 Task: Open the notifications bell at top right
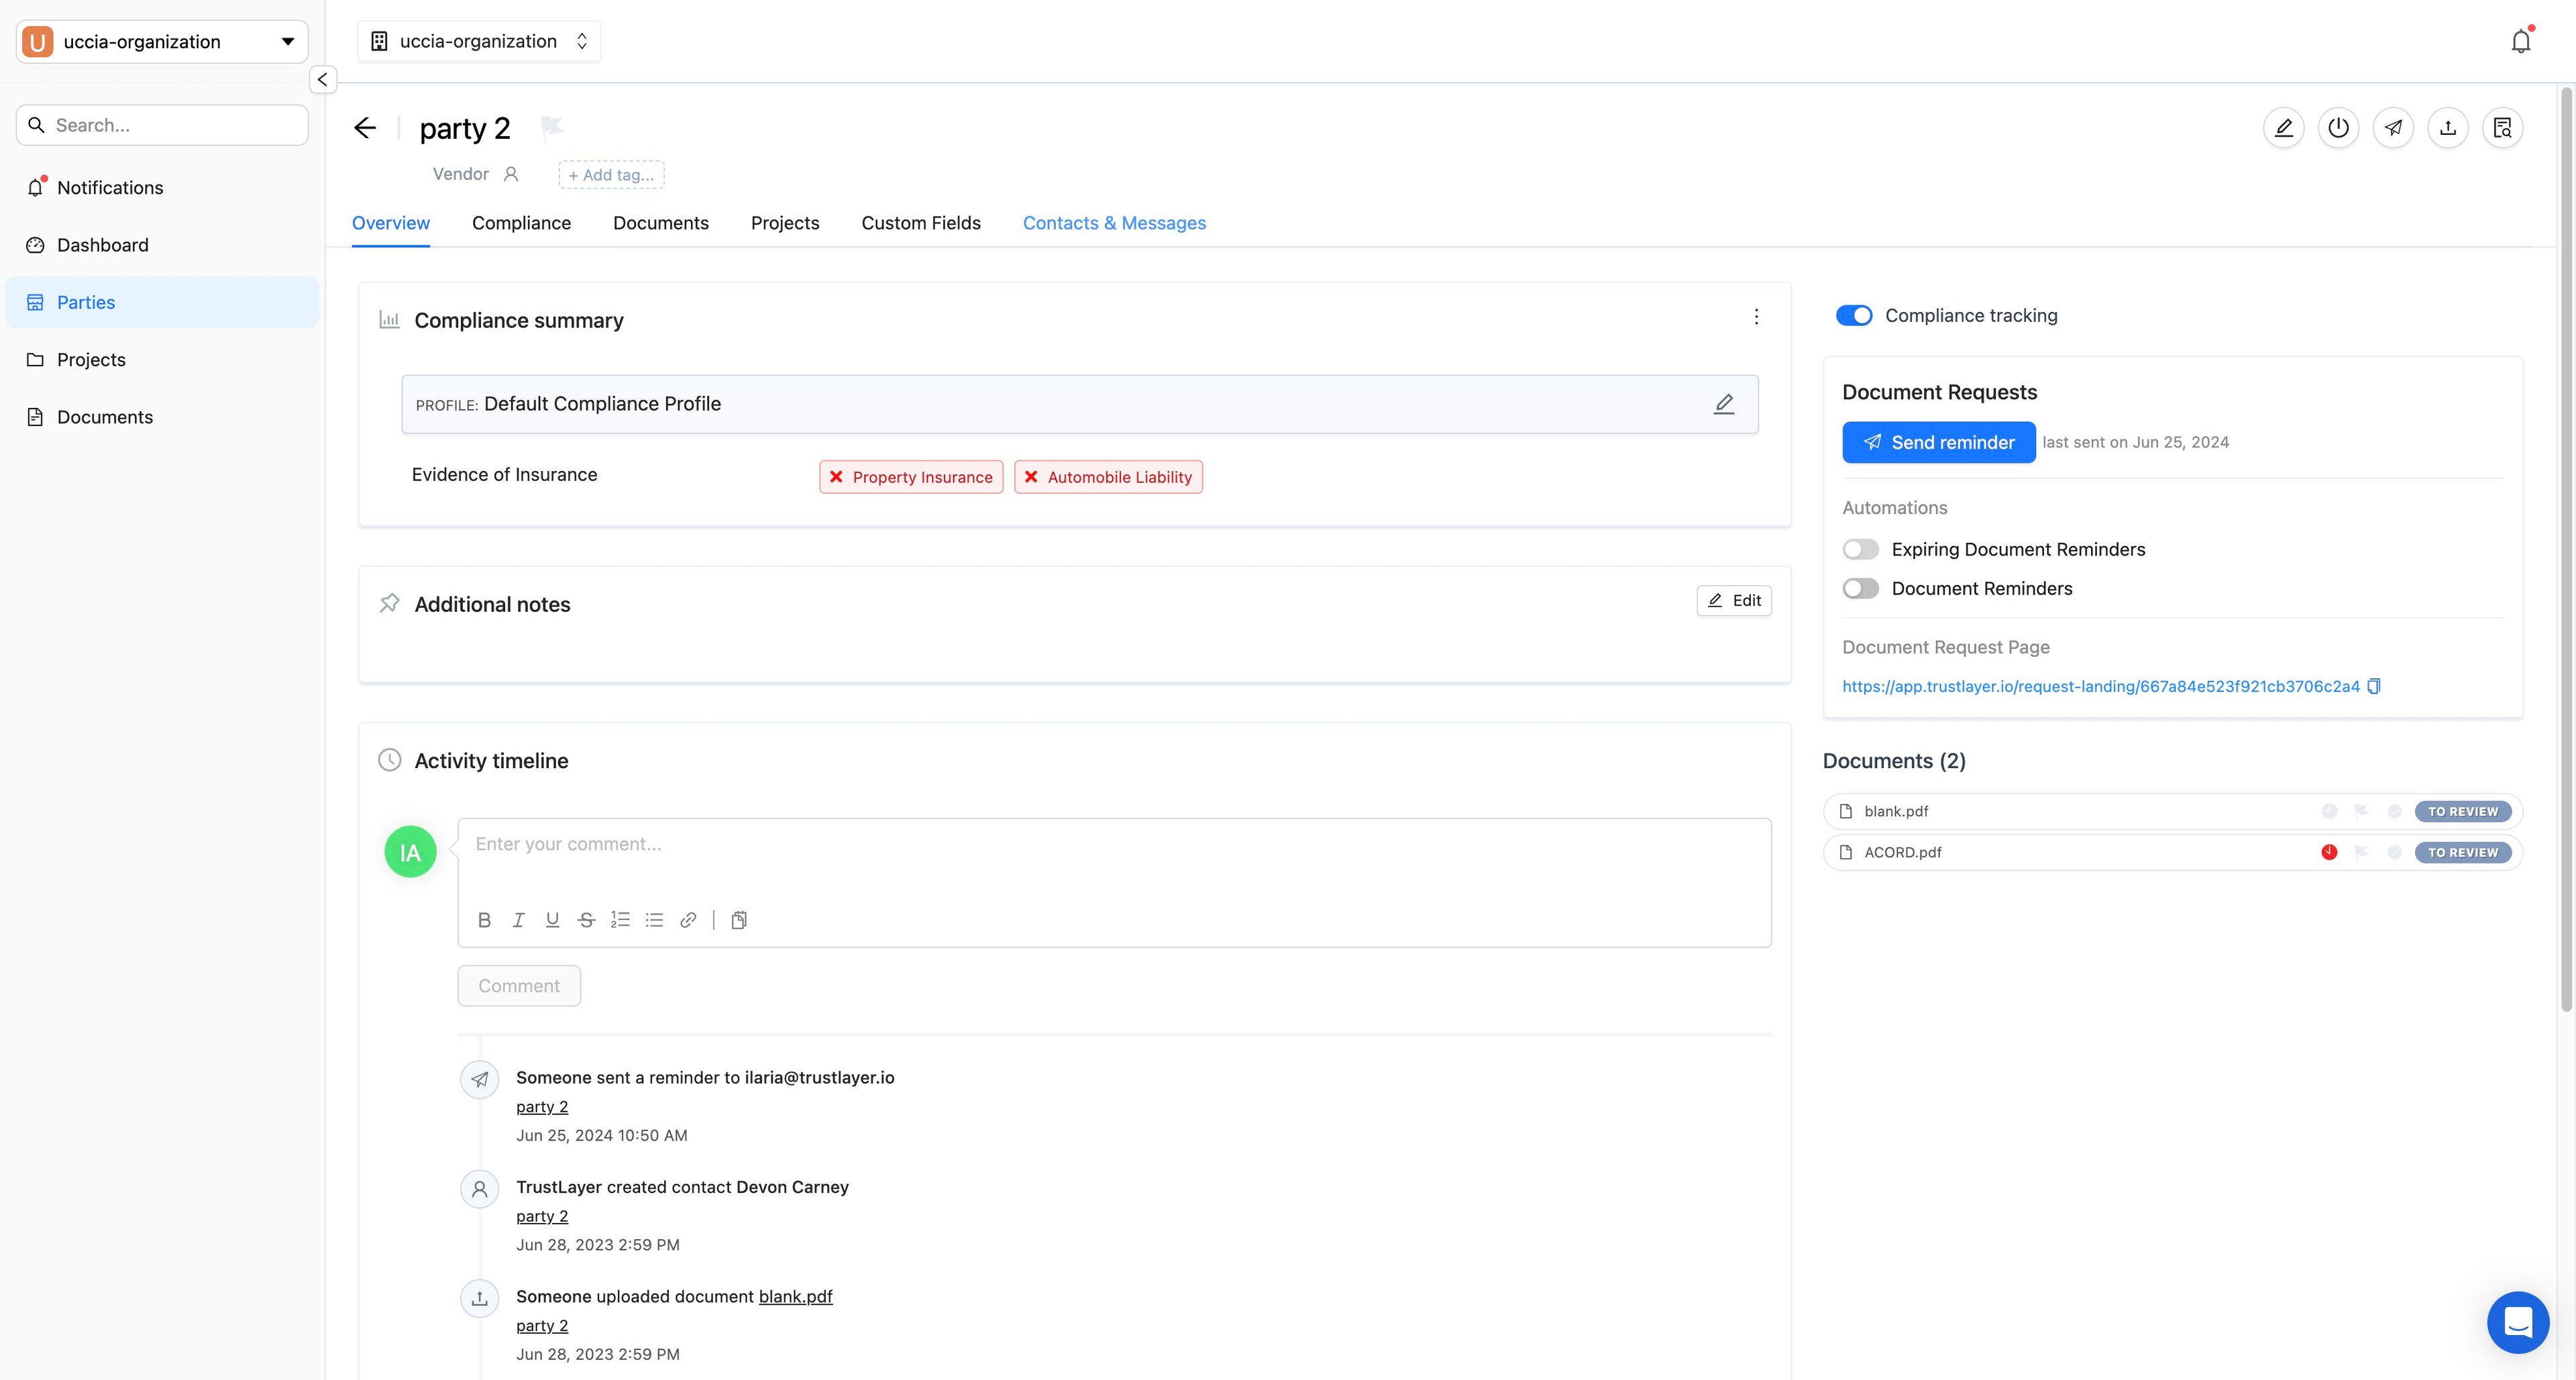click(2520, 42)
